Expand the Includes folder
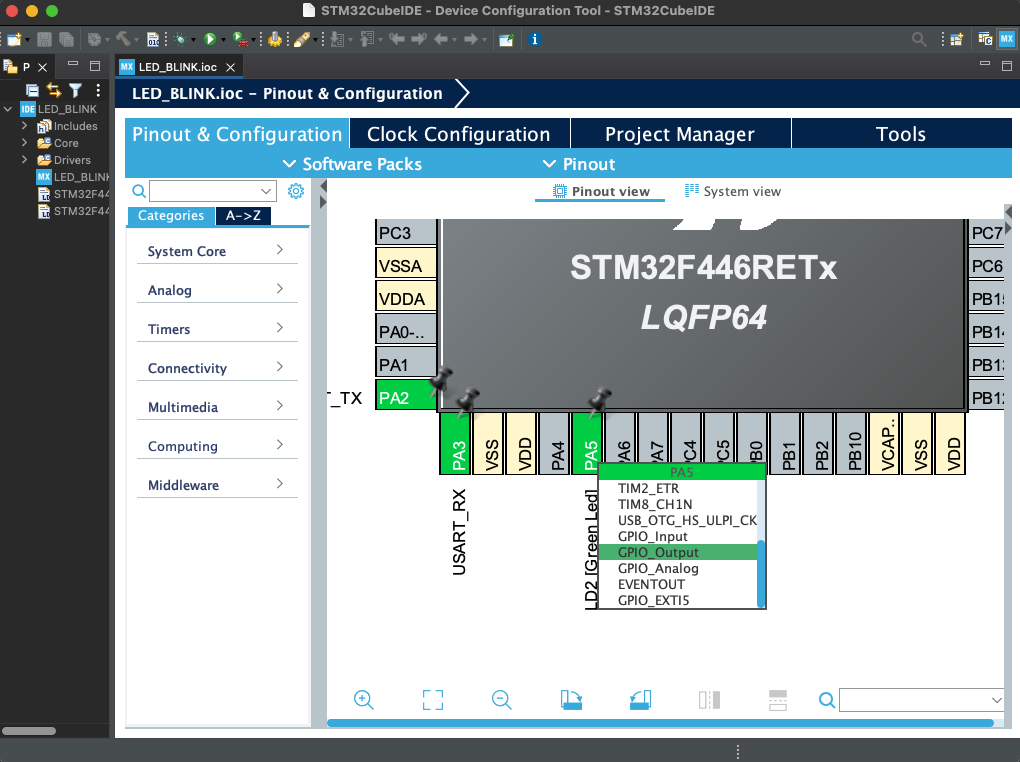 click(x=24, y=126)
